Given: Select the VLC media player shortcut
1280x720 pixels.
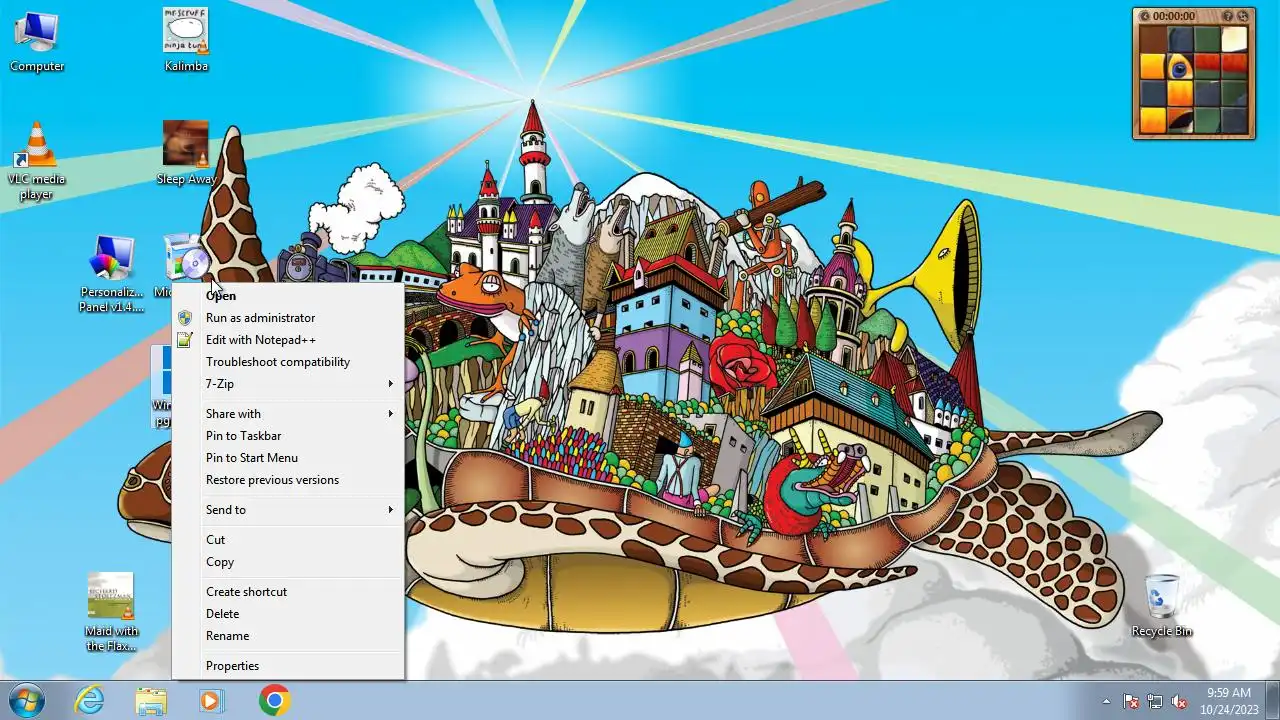Looking at the screenshot, I should tap(37, 160).
